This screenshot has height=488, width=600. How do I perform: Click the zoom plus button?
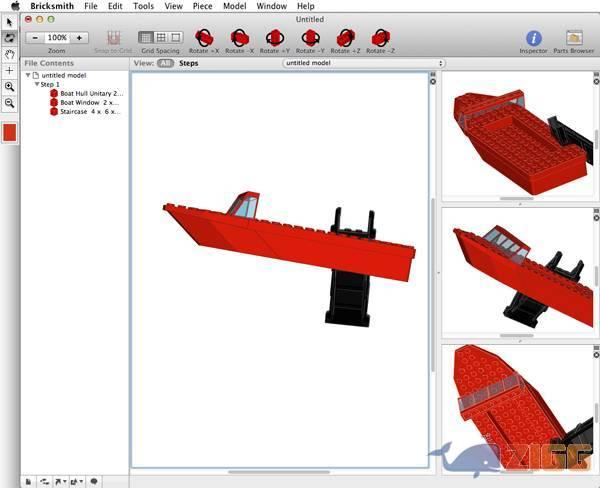(79, 38)
